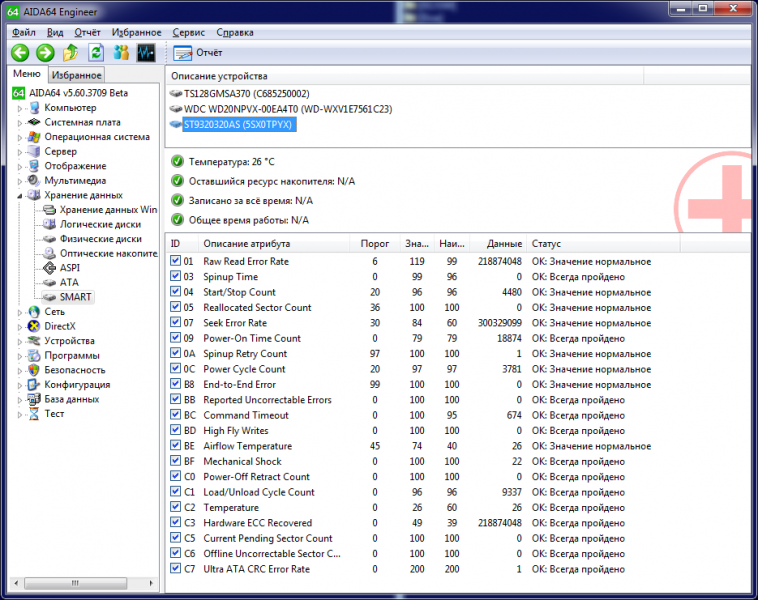
Task: Expand the Сеть node arrow
Action: pos(20,312)
